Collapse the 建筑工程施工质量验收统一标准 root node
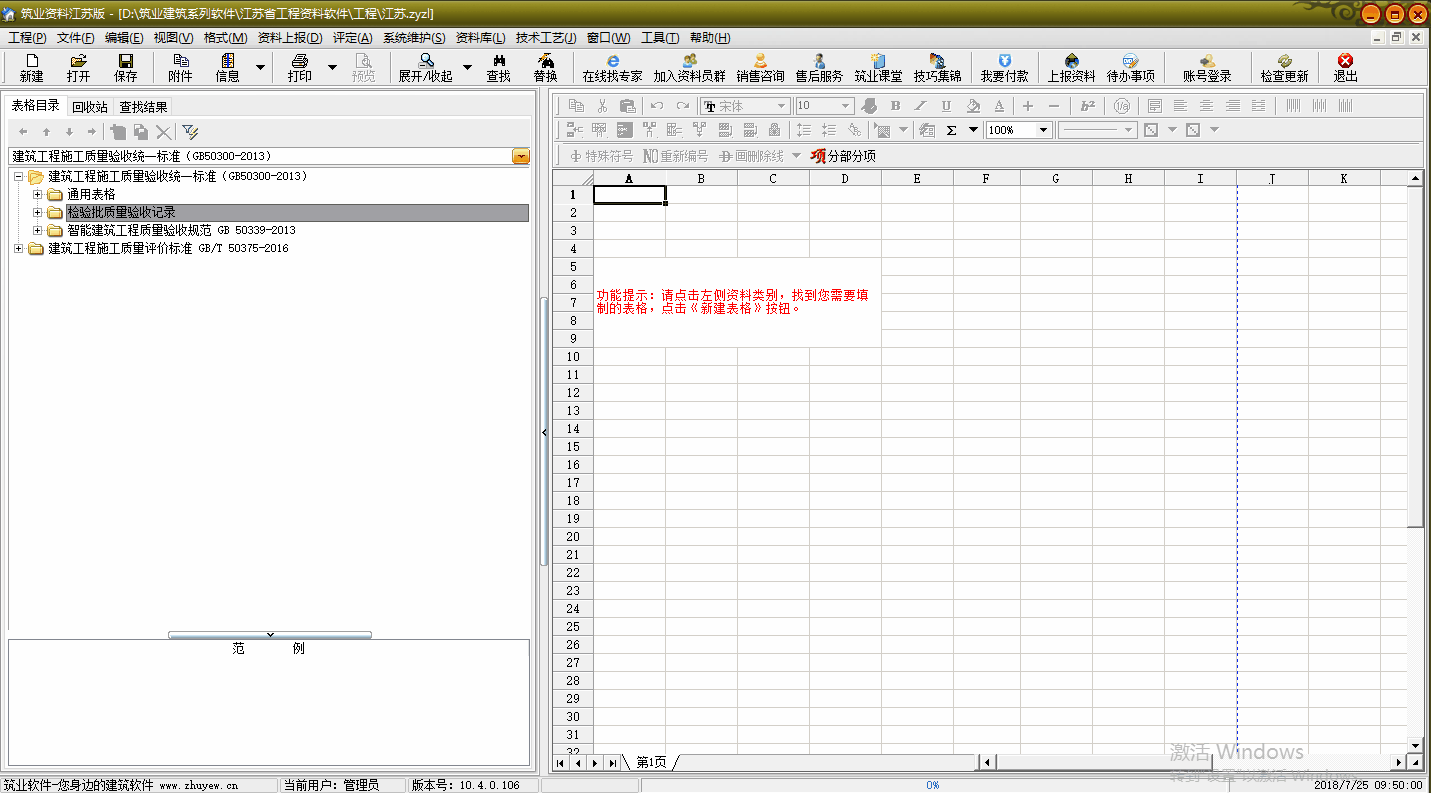The height and width of the screenshot is (793, 1431). 19,176
